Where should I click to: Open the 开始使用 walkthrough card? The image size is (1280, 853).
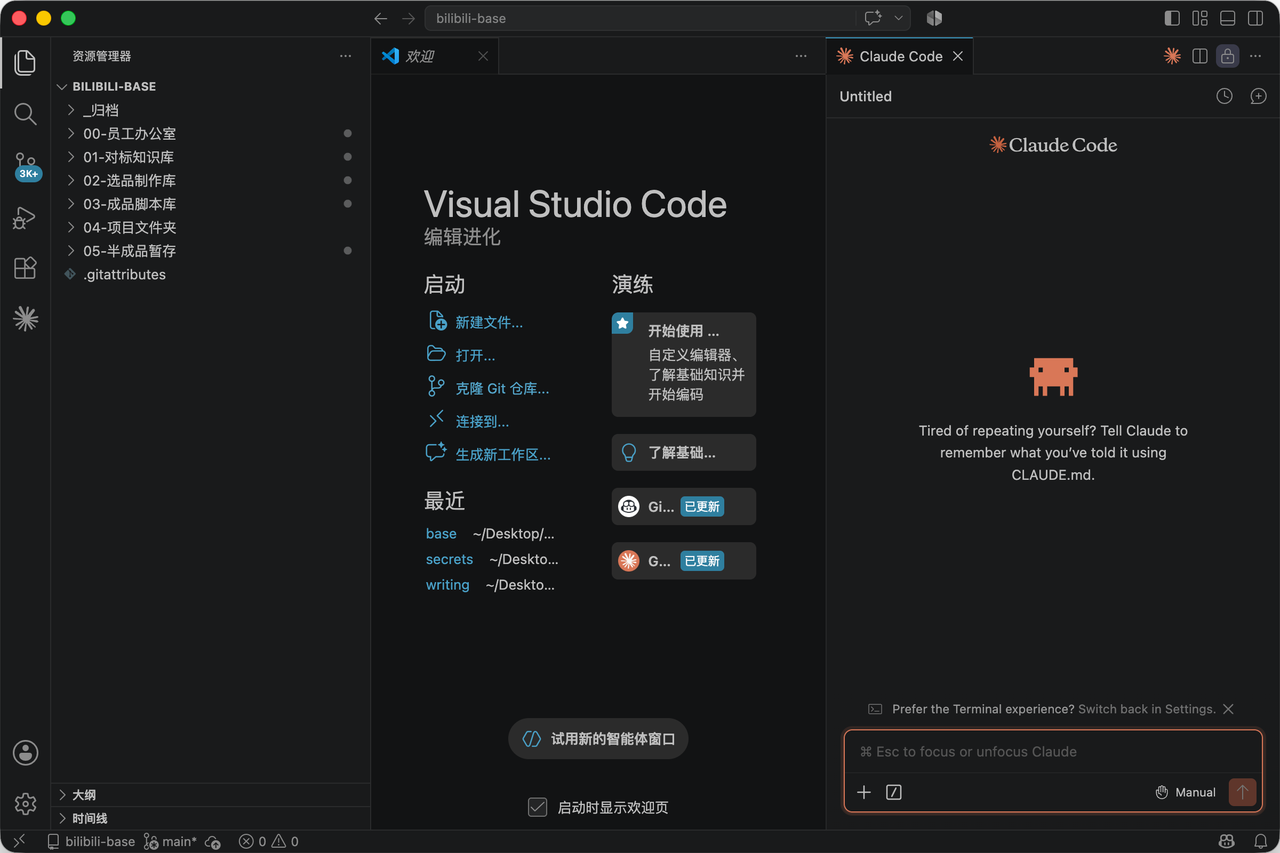pos(684,364)
